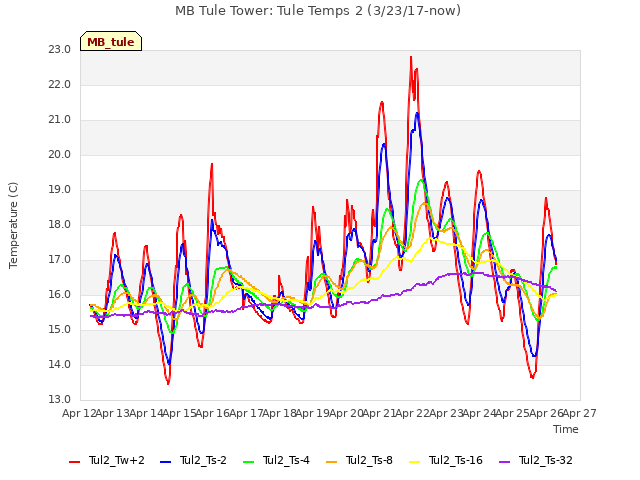The width and height of the screenshot is (640, 480).
Task: Click the Apr 22 x-axis tick label
Action: pyautogui.click(x=412, y=413)
